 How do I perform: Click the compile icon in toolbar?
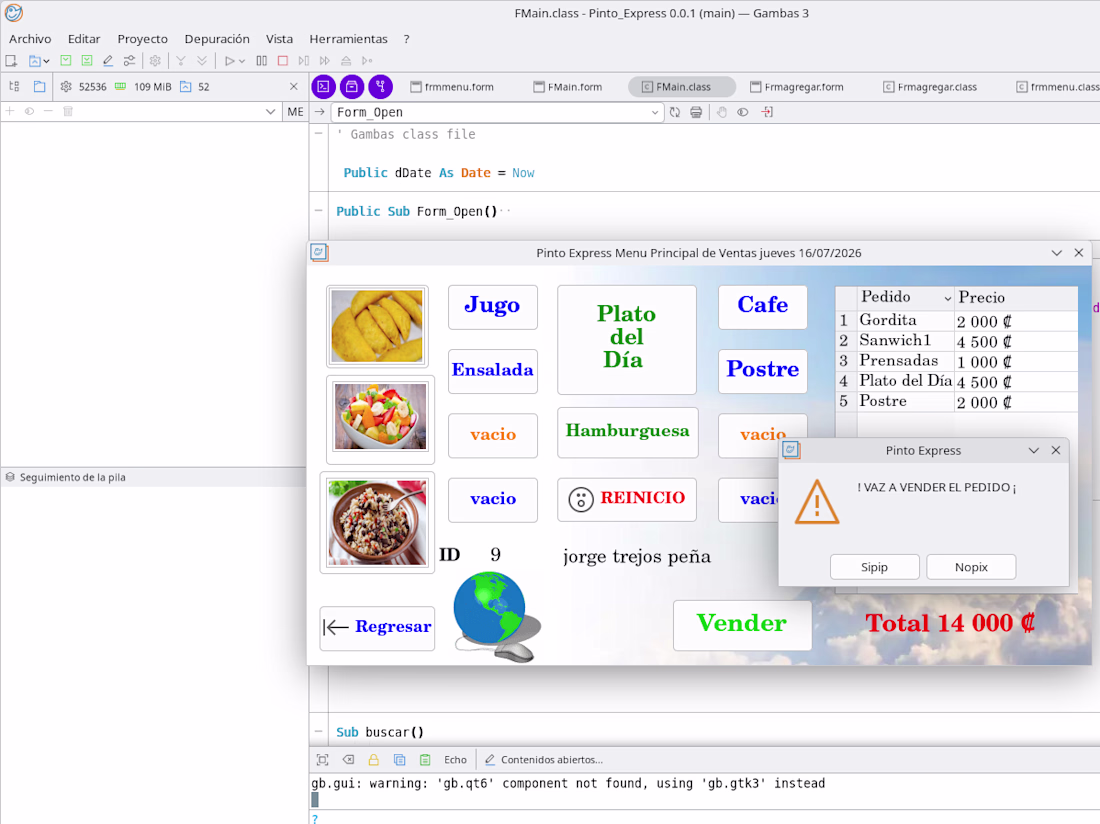pos(65,61)
